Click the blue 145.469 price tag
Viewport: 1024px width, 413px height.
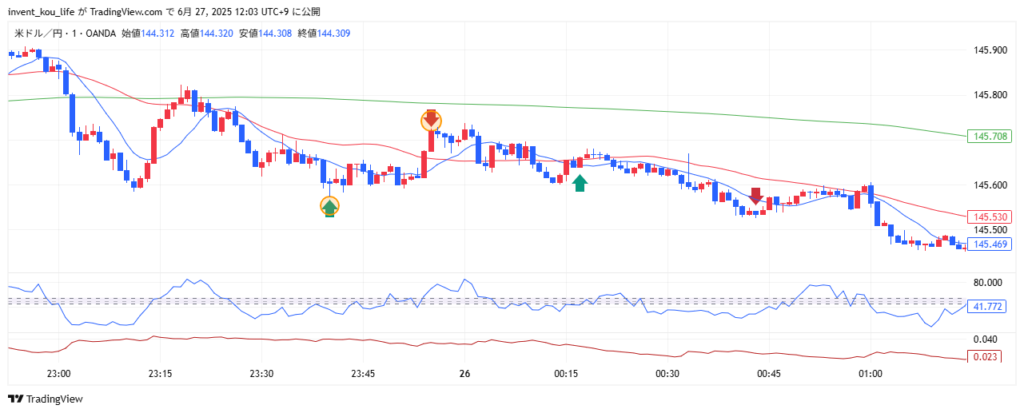click(988, 244)
